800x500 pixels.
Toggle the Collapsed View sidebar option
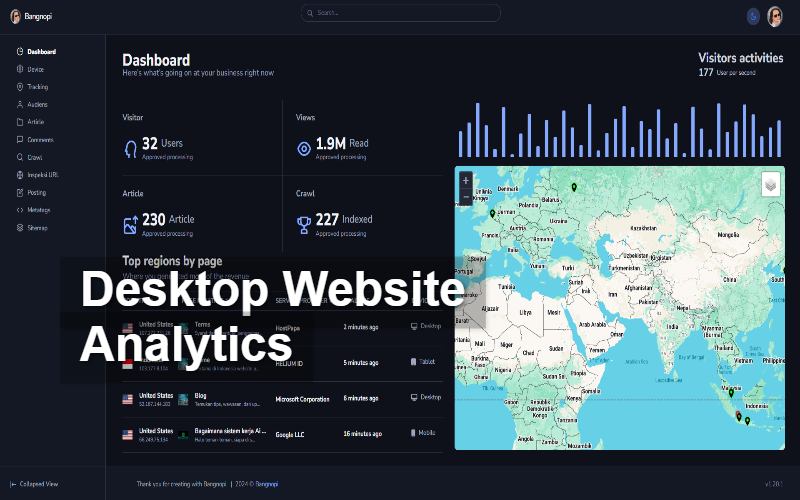pyautogui.click(x=38, y=484)
